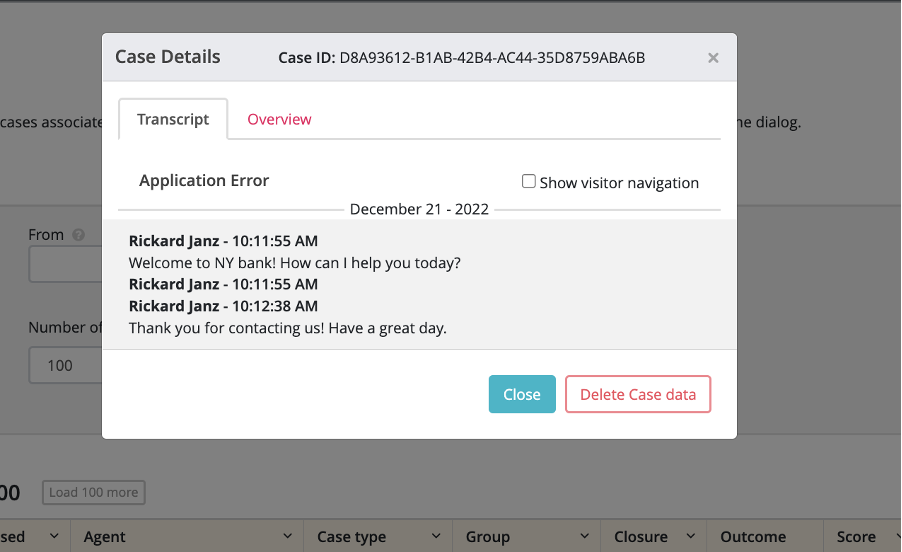Click the help icon beside From
The image size is (902, 552).
tap(78, 236)
